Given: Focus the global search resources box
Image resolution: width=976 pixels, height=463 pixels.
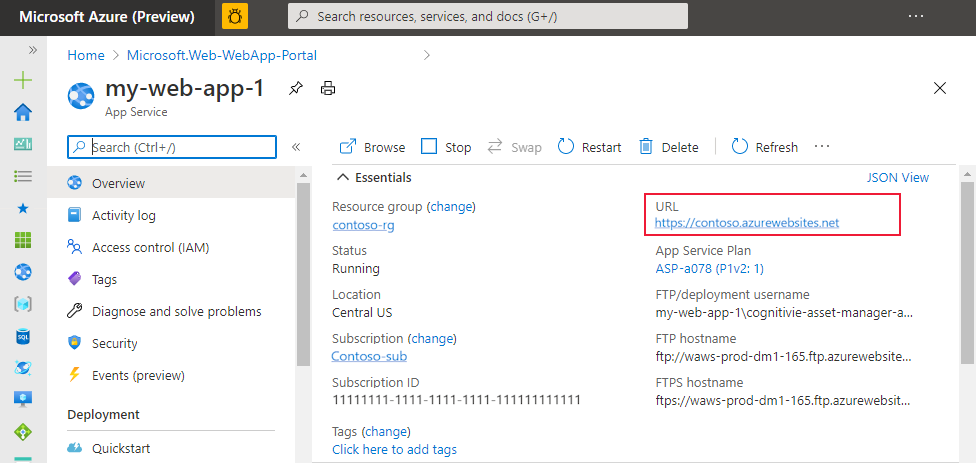Looking at the screenshot, I should [x=487, y=16].
